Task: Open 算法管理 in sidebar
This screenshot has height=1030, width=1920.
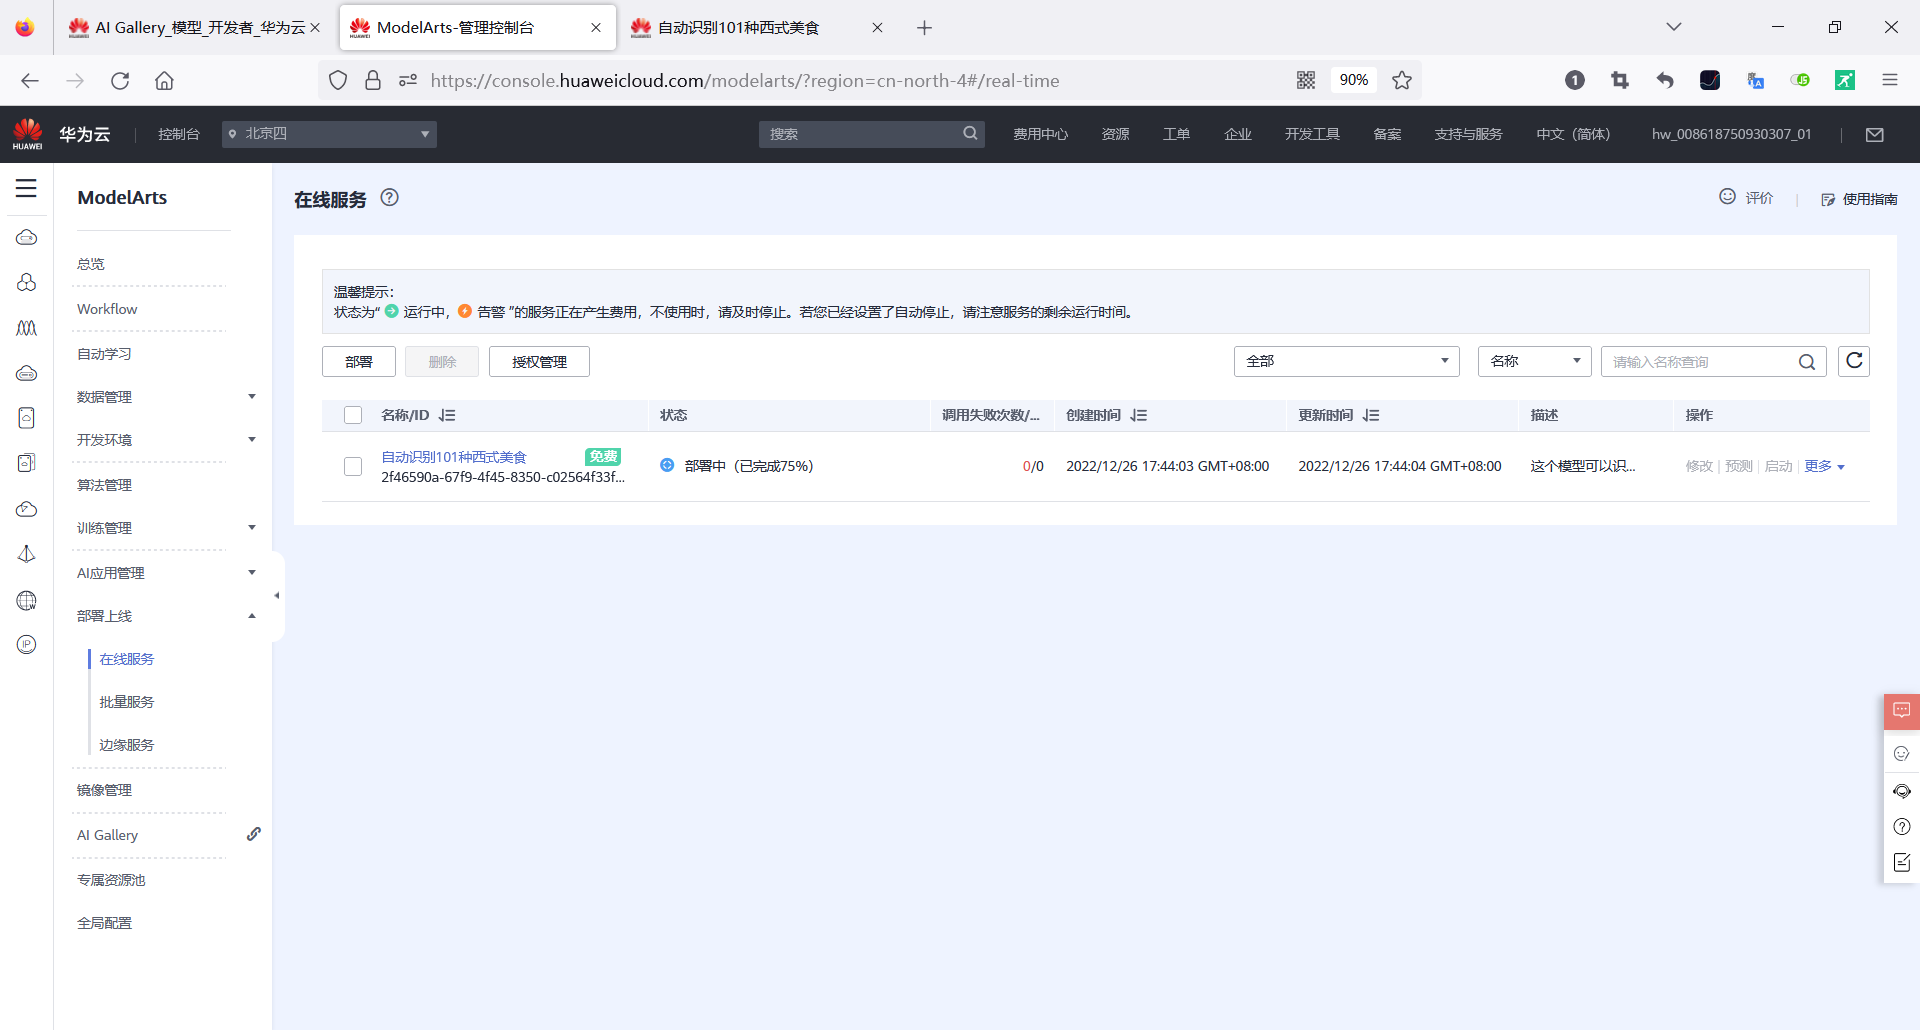Action: 104,485
